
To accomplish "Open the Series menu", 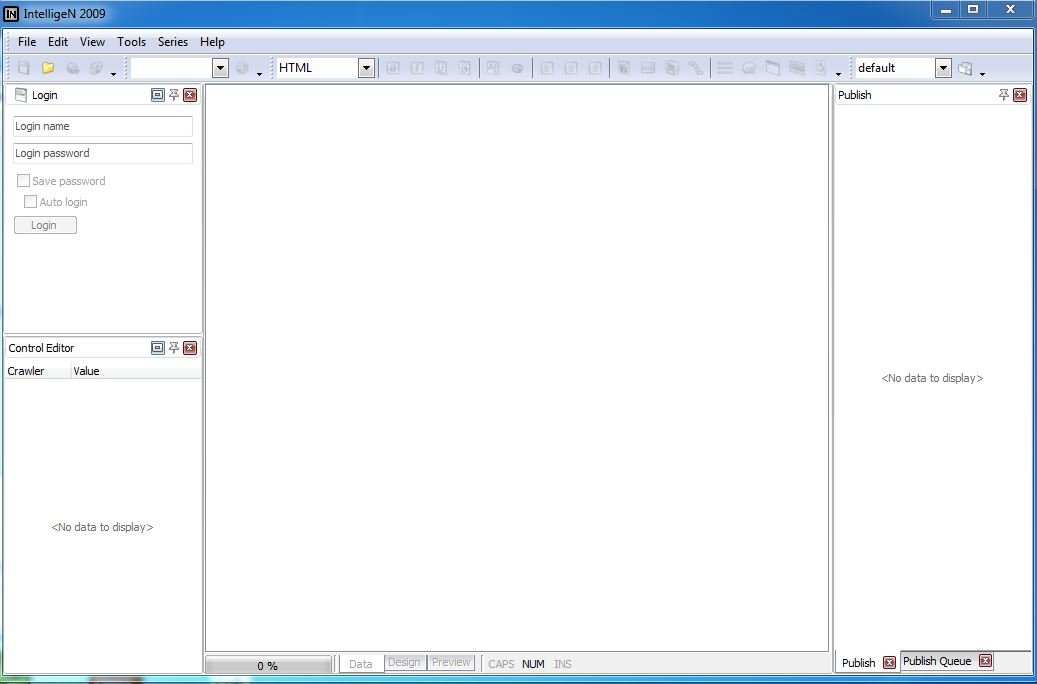I will (172, 42).
